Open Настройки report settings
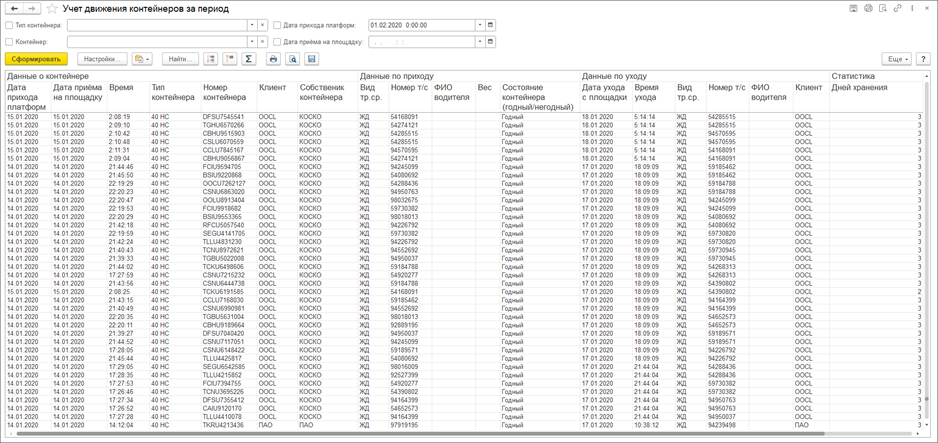This screenshot has width=938, height=443. click(102, 59)
